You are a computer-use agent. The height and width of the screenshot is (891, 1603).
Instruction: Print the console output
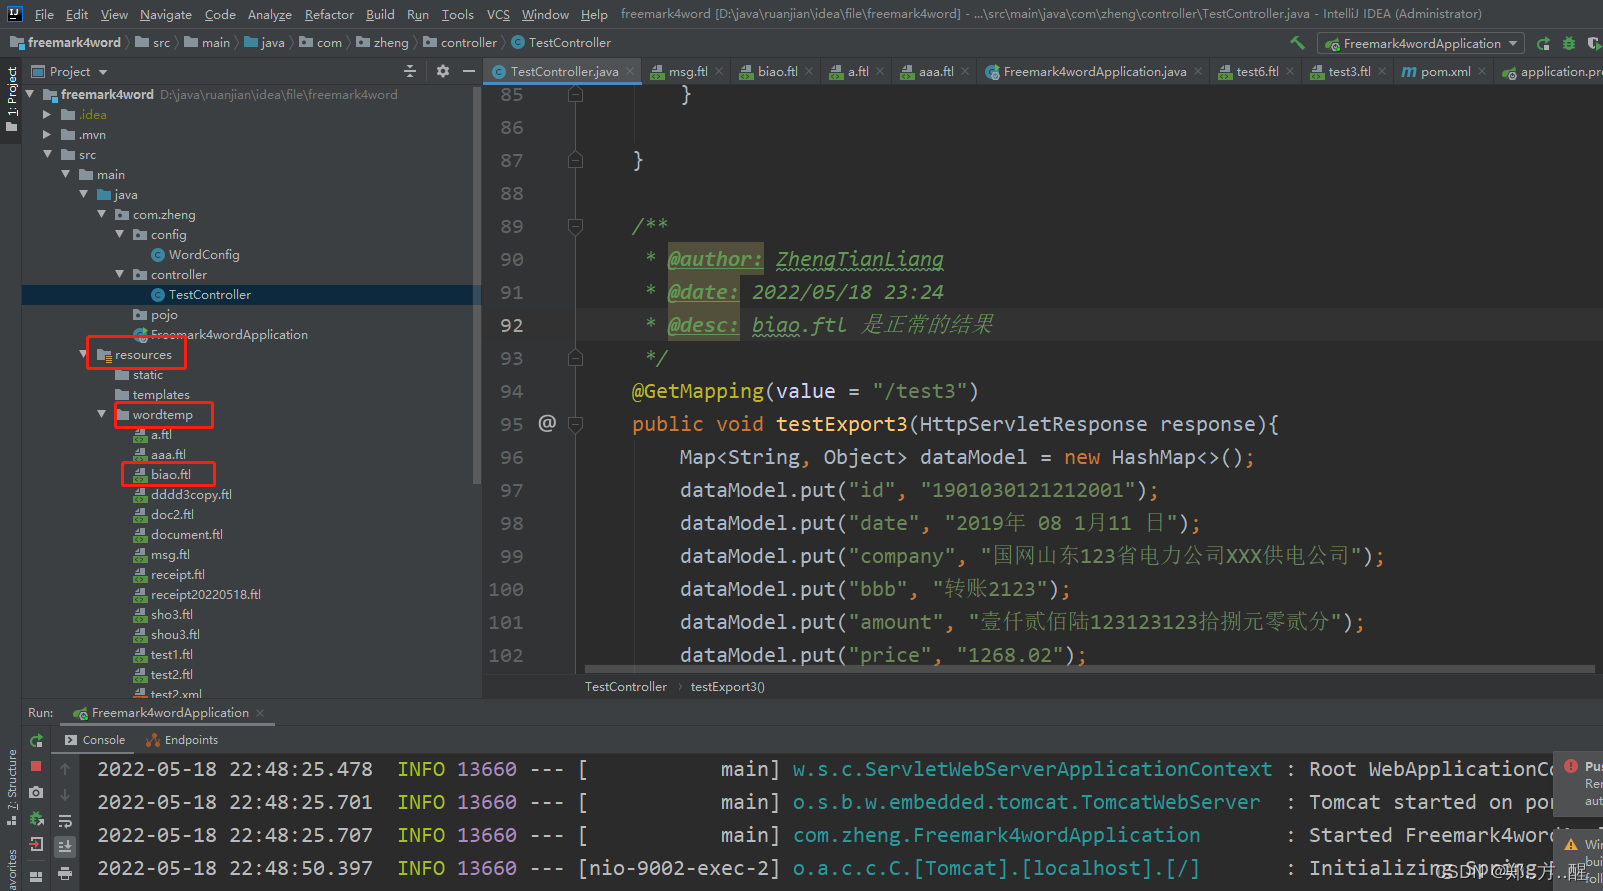65,873
